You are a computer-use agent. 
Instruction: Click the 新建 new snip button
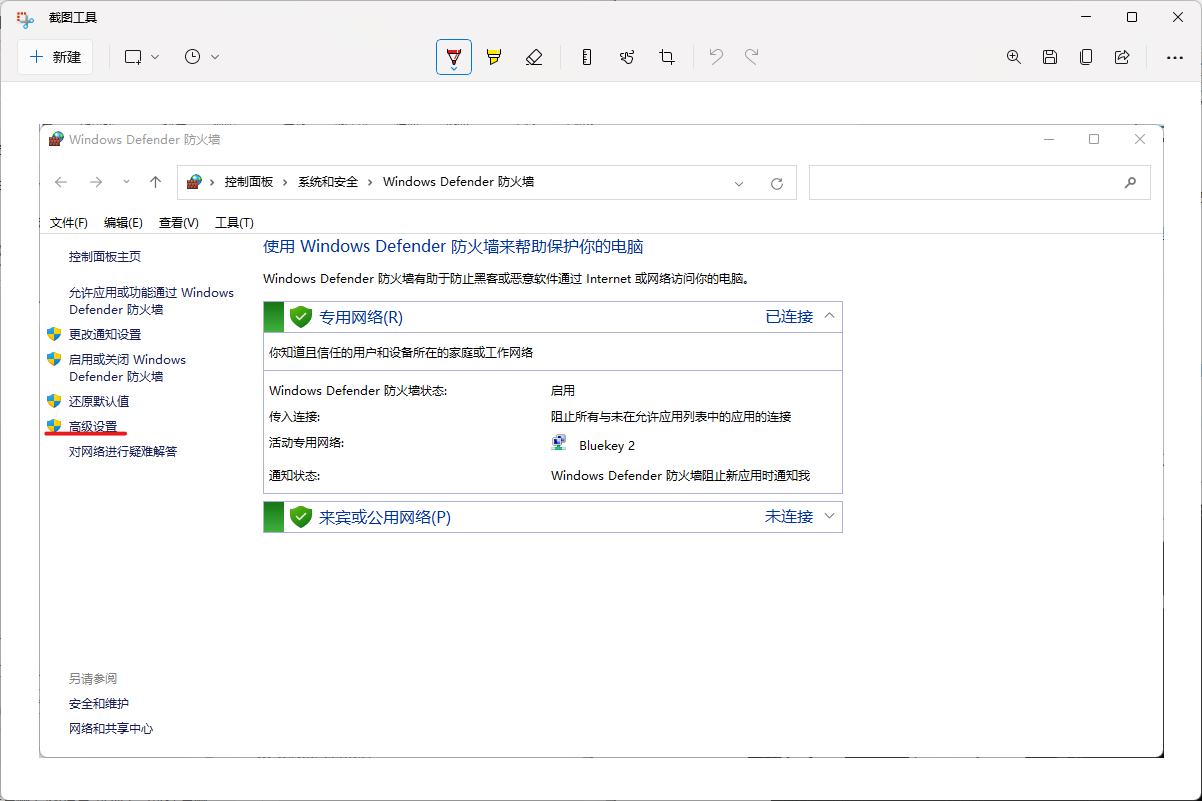click(55, 57)
